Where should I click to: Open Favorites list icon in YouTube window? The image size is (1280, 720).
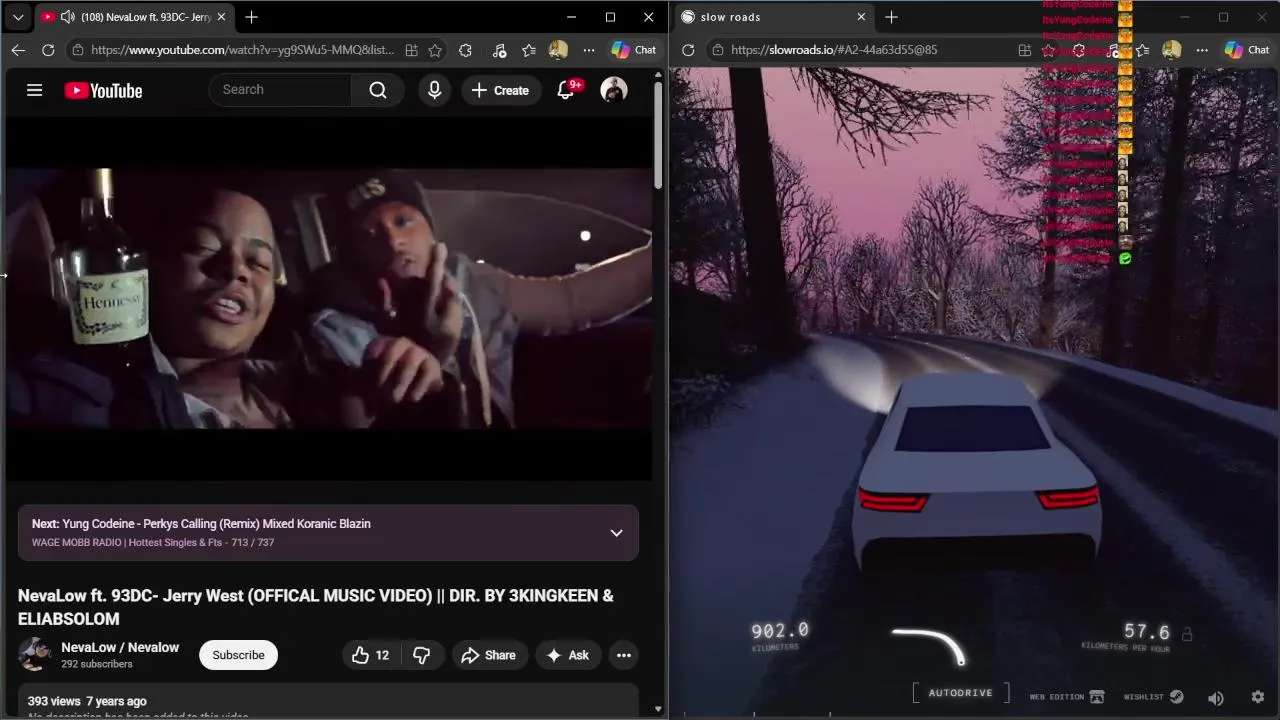(x=529, y=50)
